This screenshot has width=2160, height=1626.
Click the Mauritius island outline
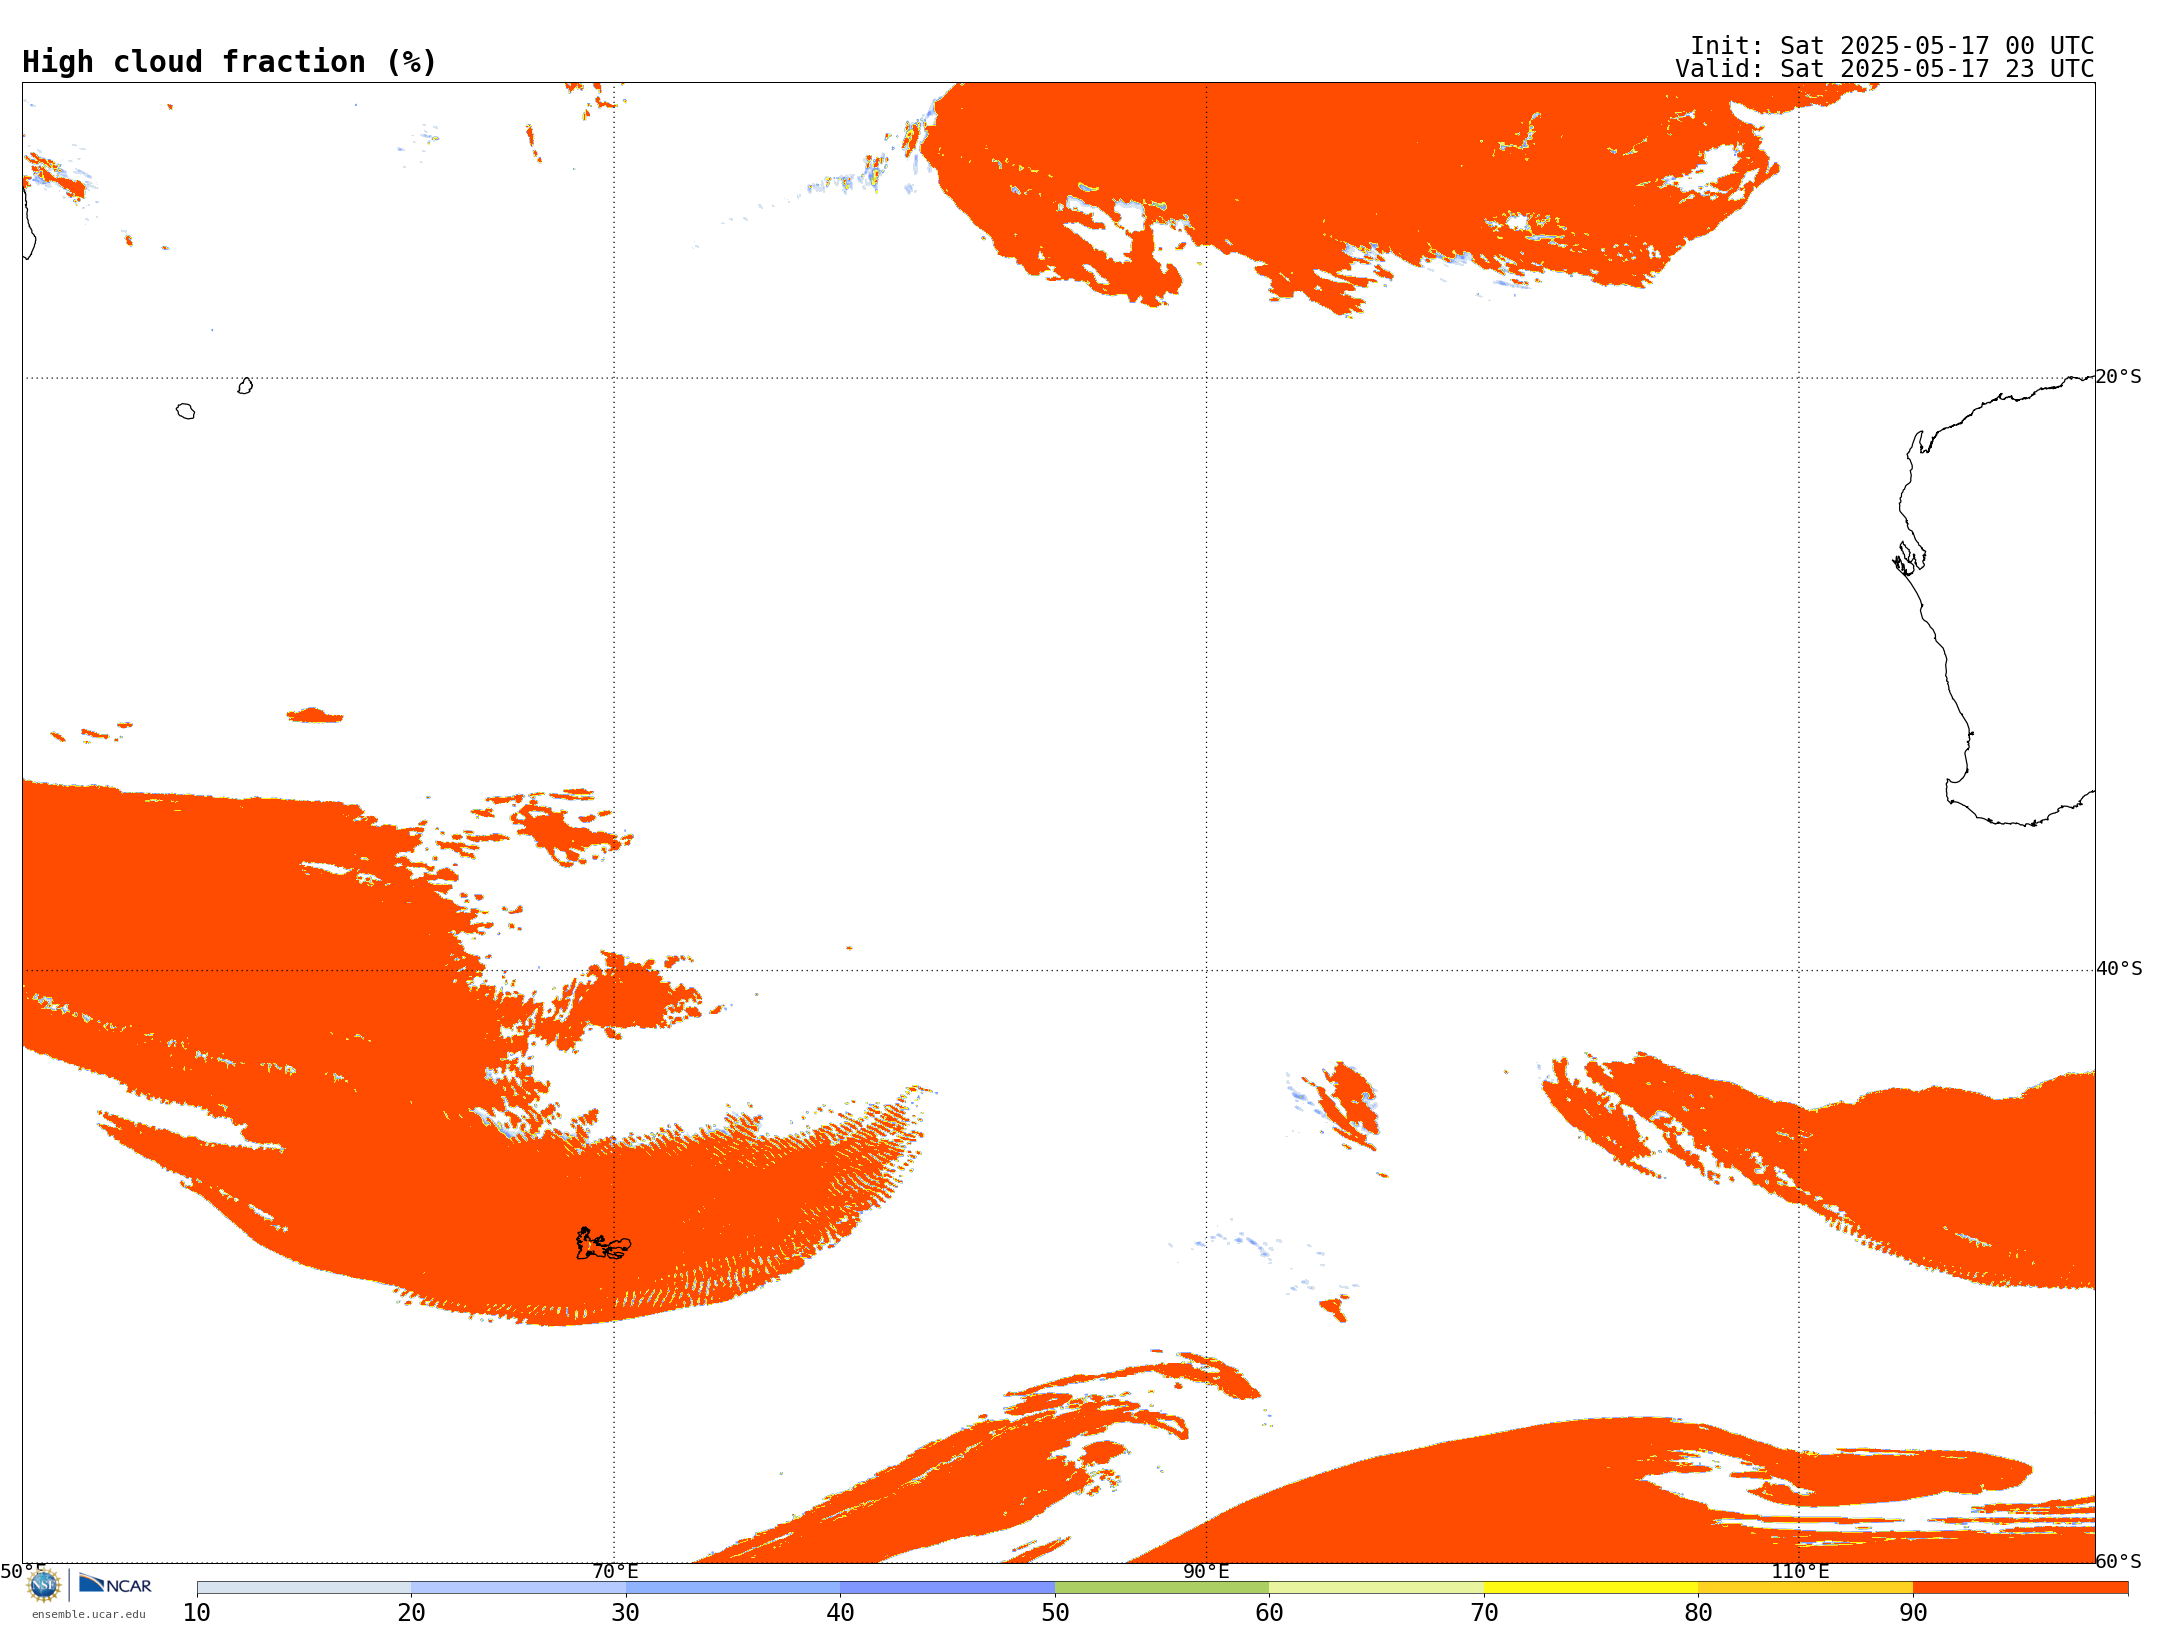coord(245,386)
